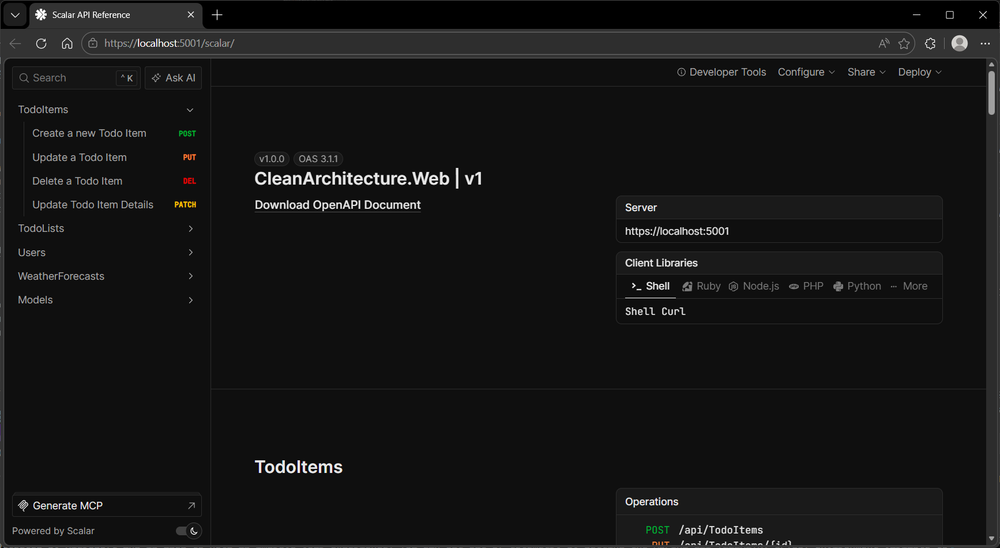1000x548 pixels.
Task: Expand the WeatherForecasts sidebar section
Action: 190,276
